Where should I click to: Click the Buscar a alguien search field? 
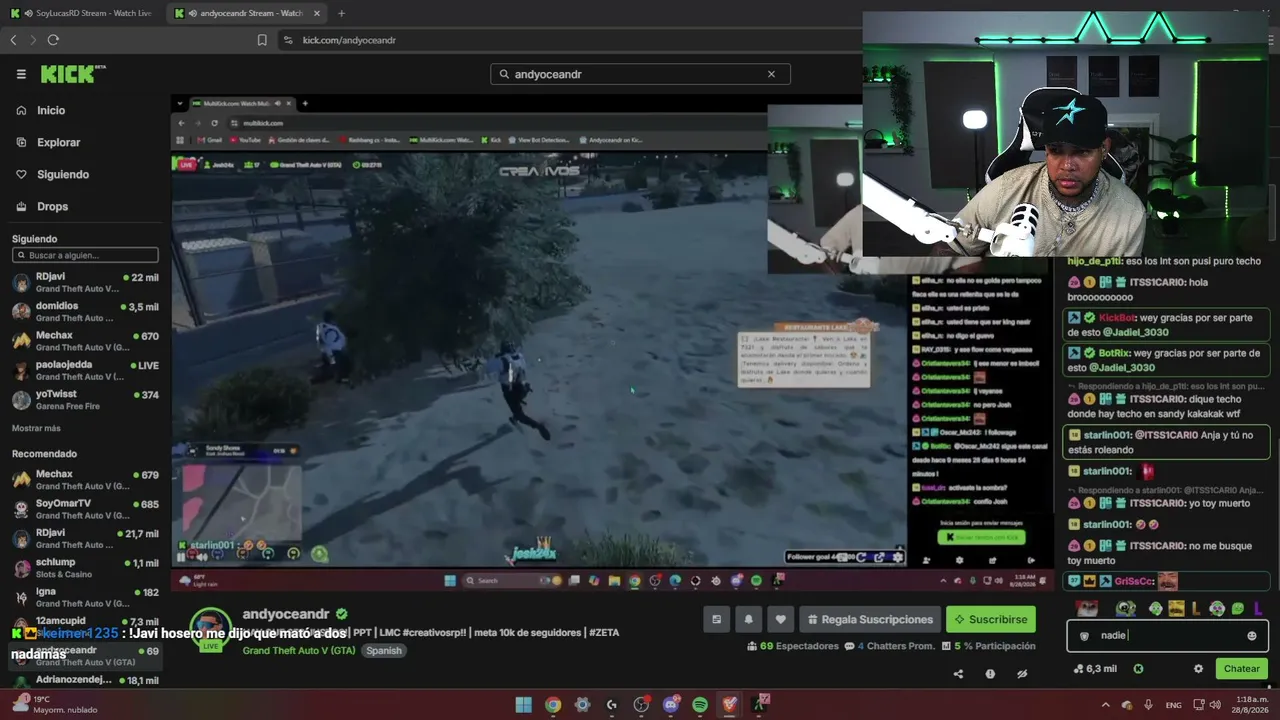click(x=85, y=256)
